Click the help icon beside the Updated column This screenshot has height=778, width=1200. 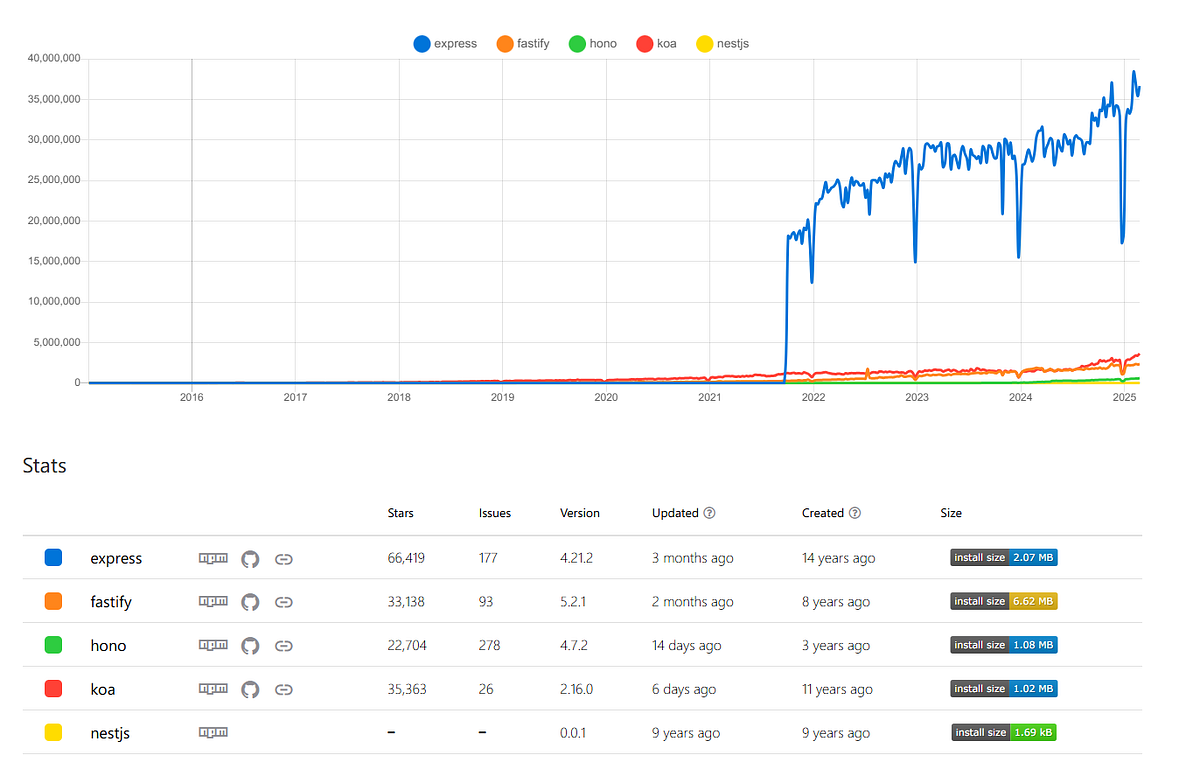709,513
